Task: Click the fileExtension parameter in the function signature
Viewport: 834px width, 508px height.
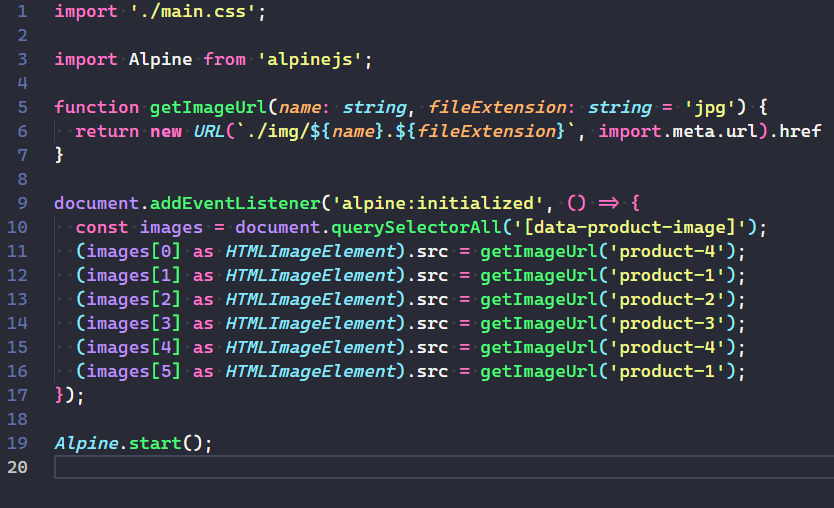Action: click(497, 107)
